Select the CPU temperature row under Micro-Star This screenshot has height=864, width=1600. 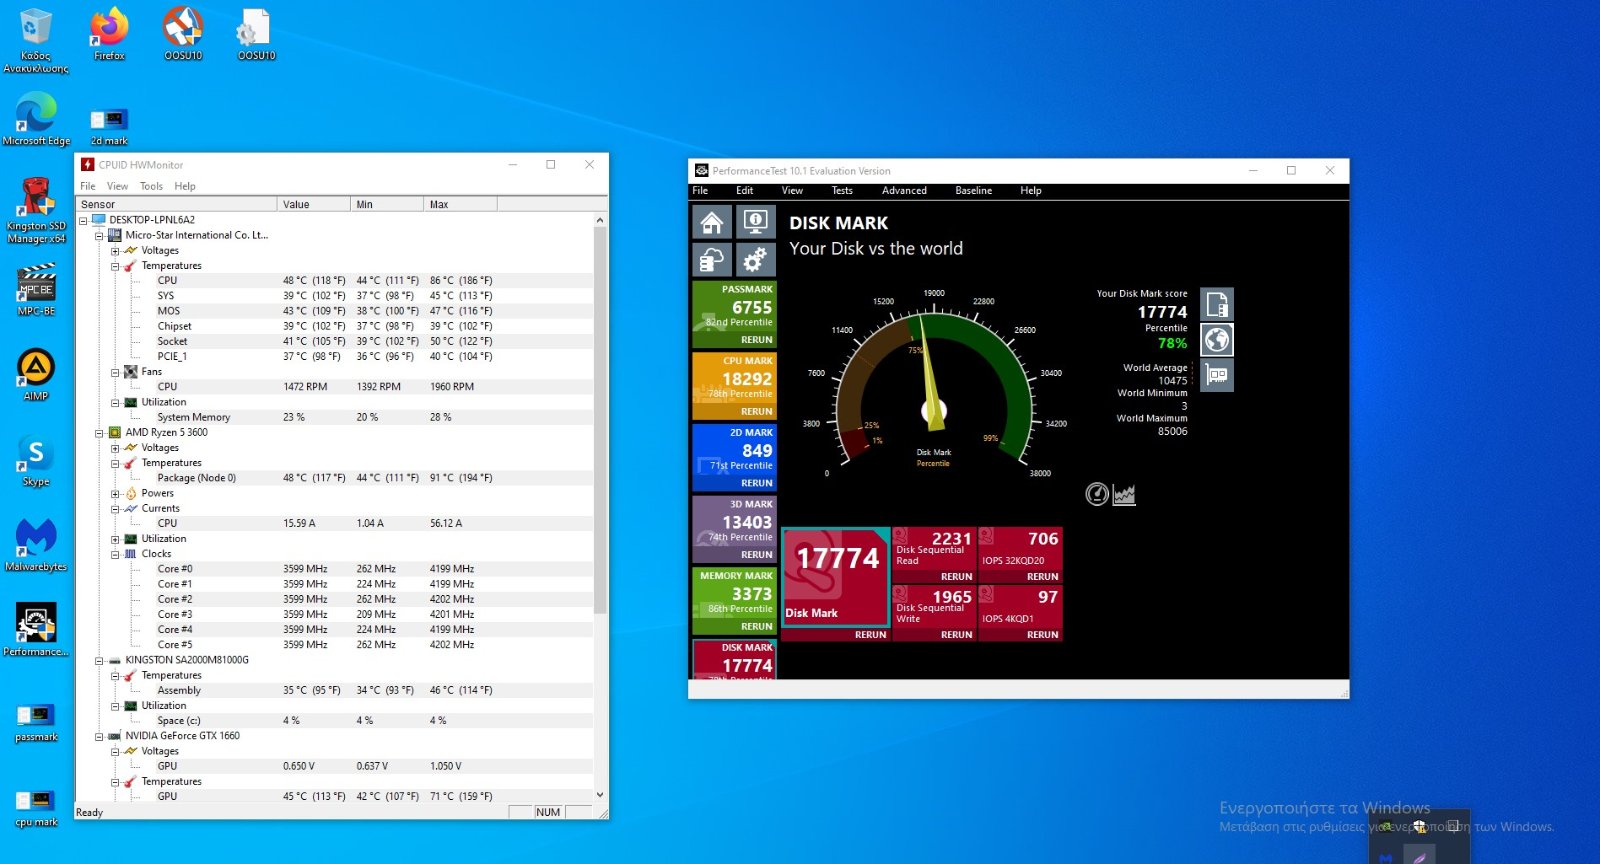335,281
